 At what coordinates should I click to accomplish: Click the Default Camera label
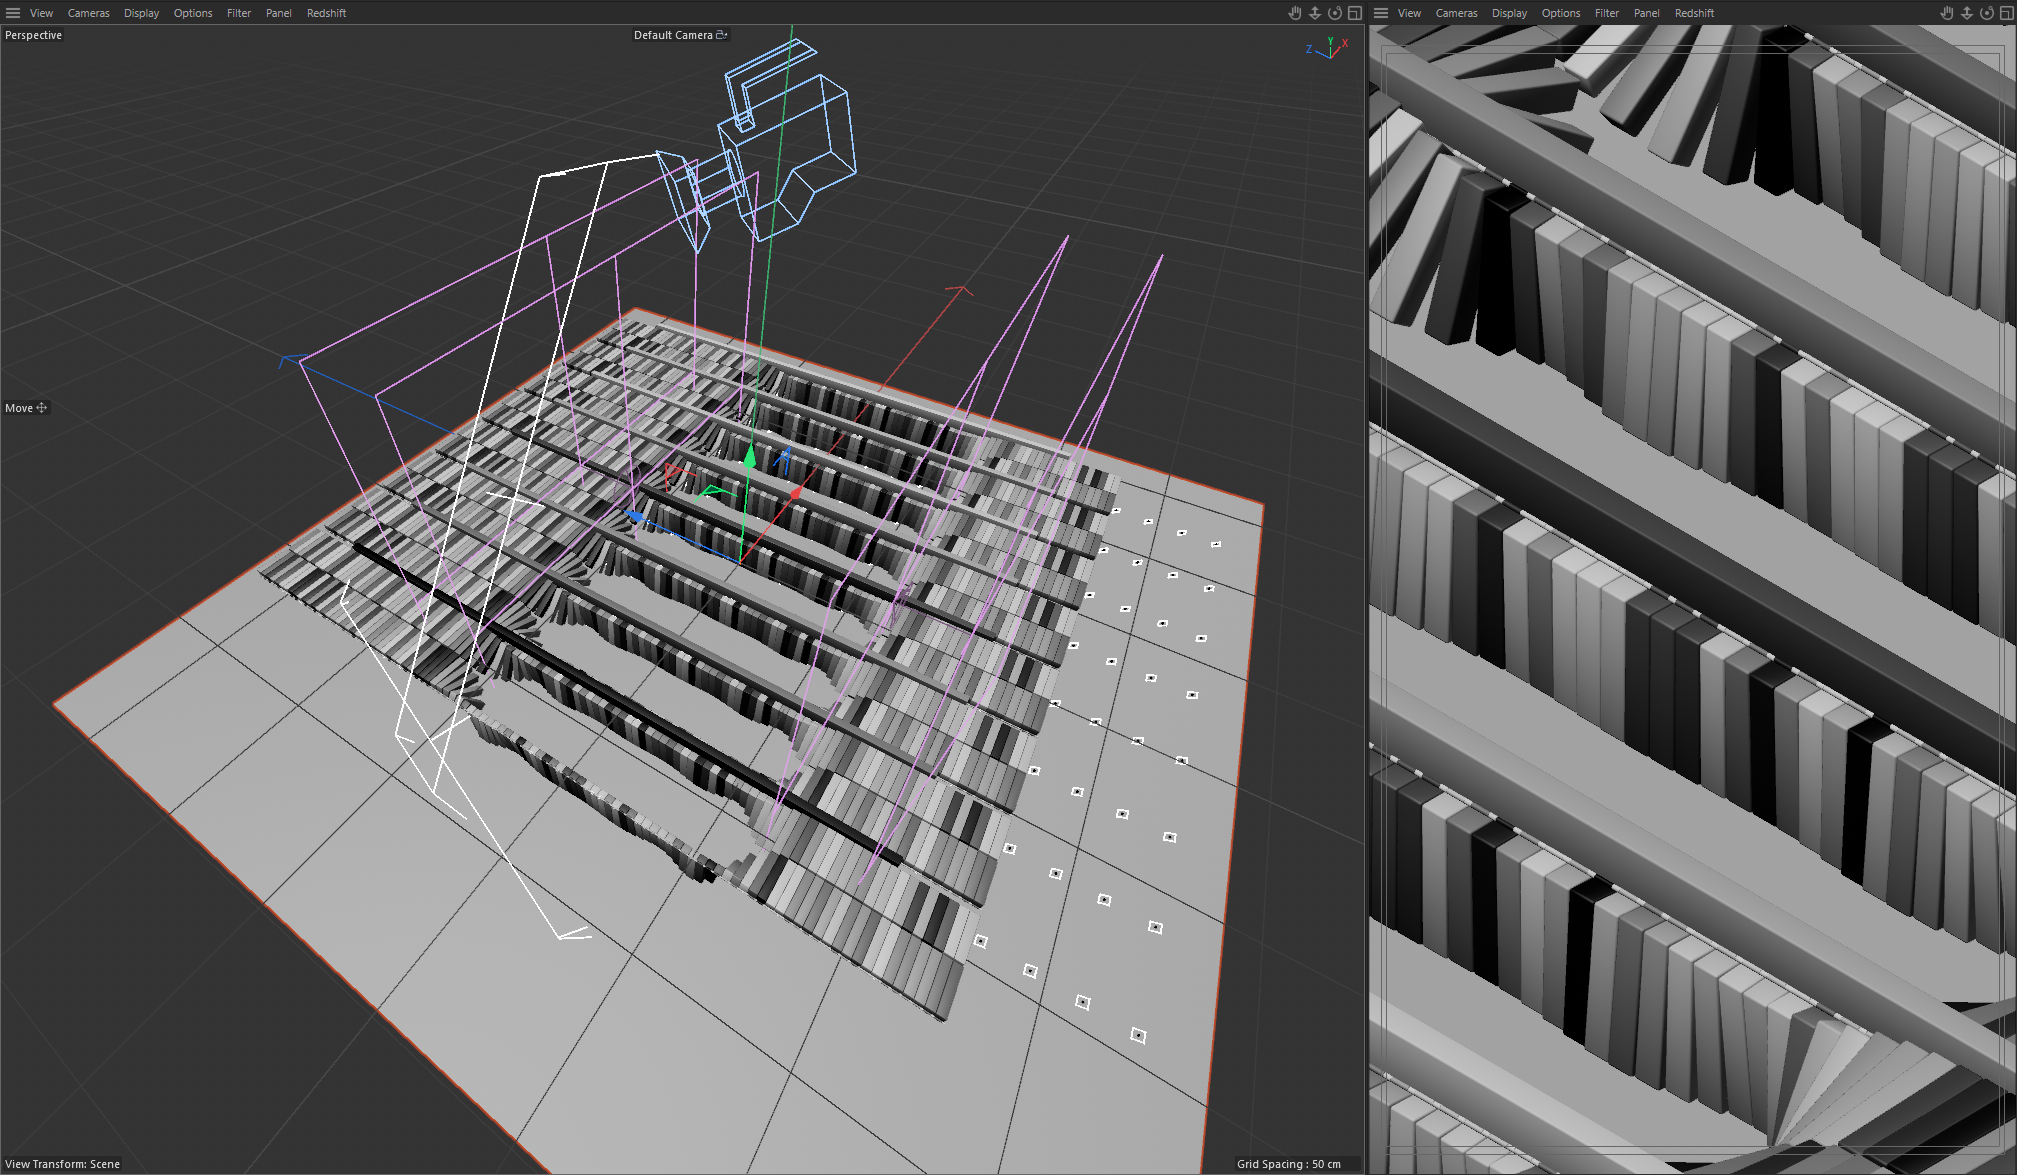(x=673, y=35)
